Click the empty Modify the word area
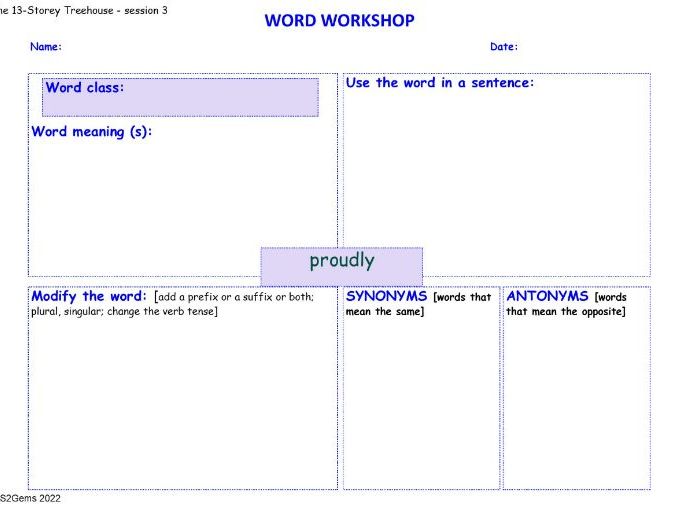This screenshot has height=509, width=678. point(180,400)
